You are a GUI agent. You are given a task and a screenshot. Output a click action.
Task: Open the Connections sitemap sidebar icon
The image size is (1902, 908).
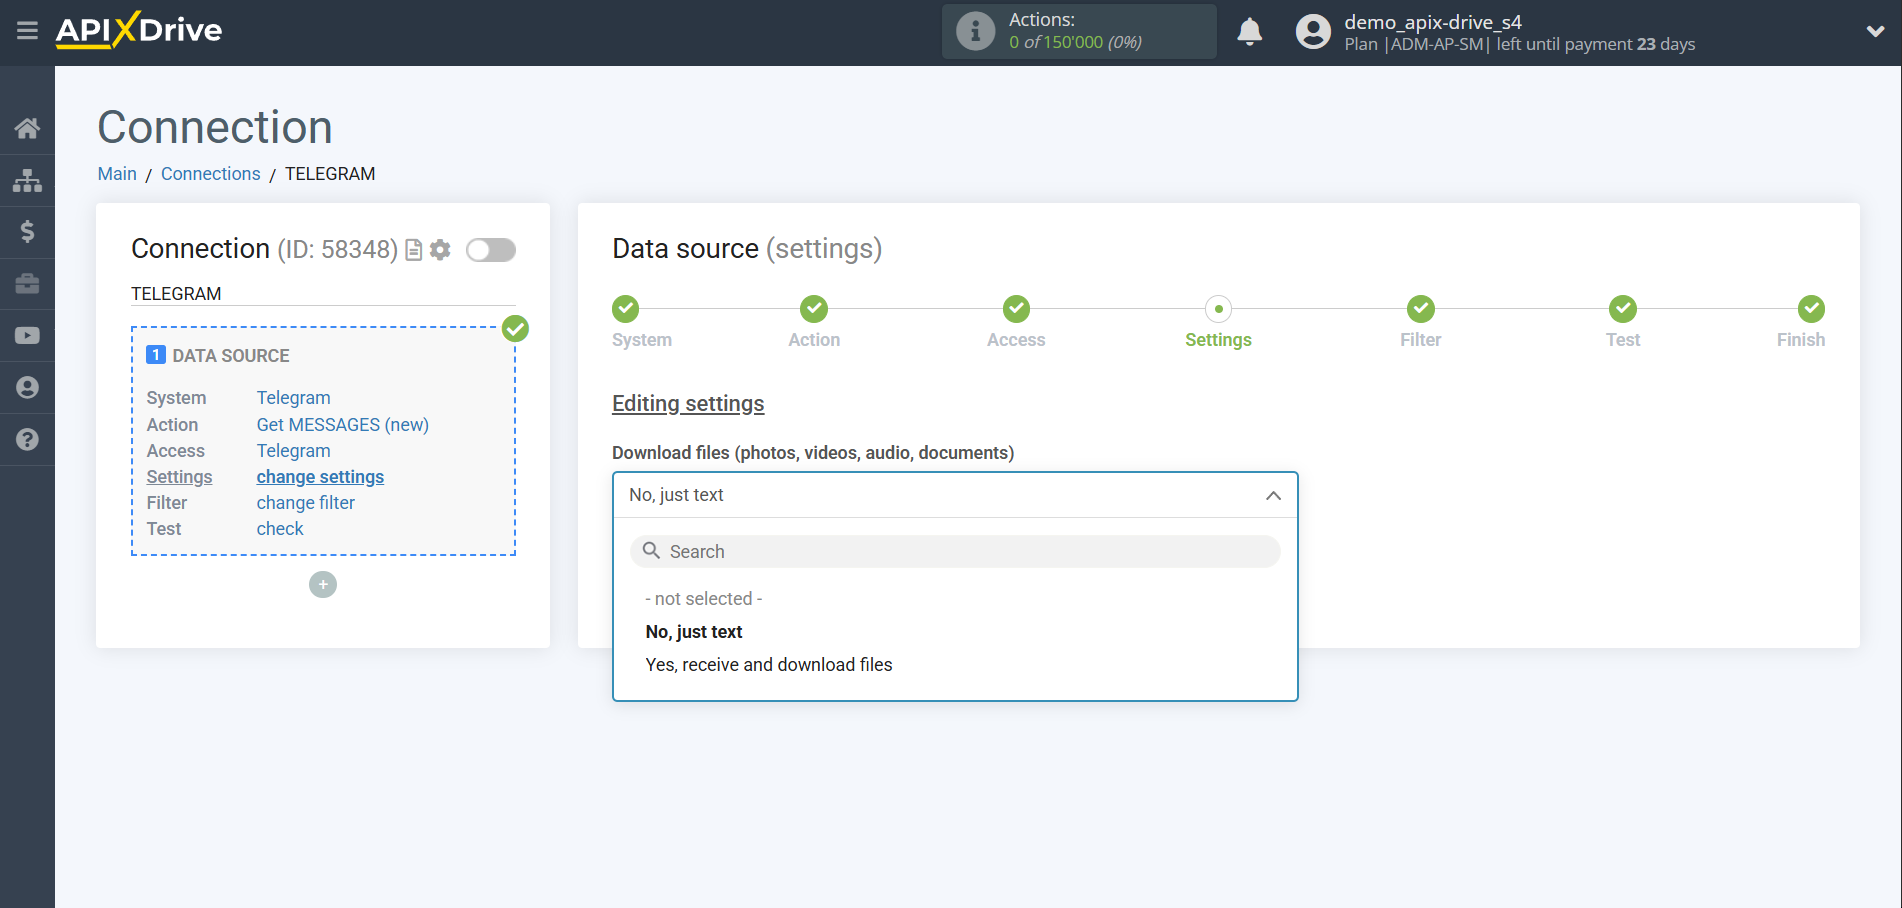coord(27,180)
